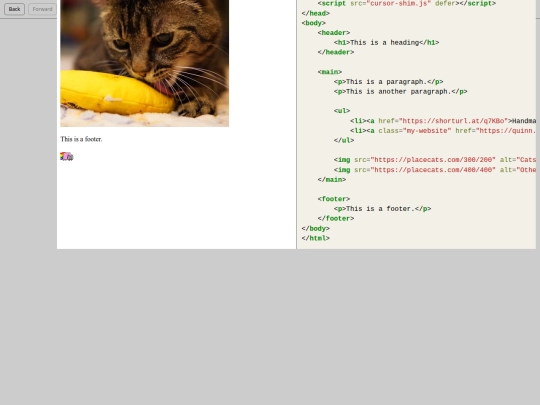Click the shorturl.at list item code line
540x405 pixels.
[x=443, y=121]
